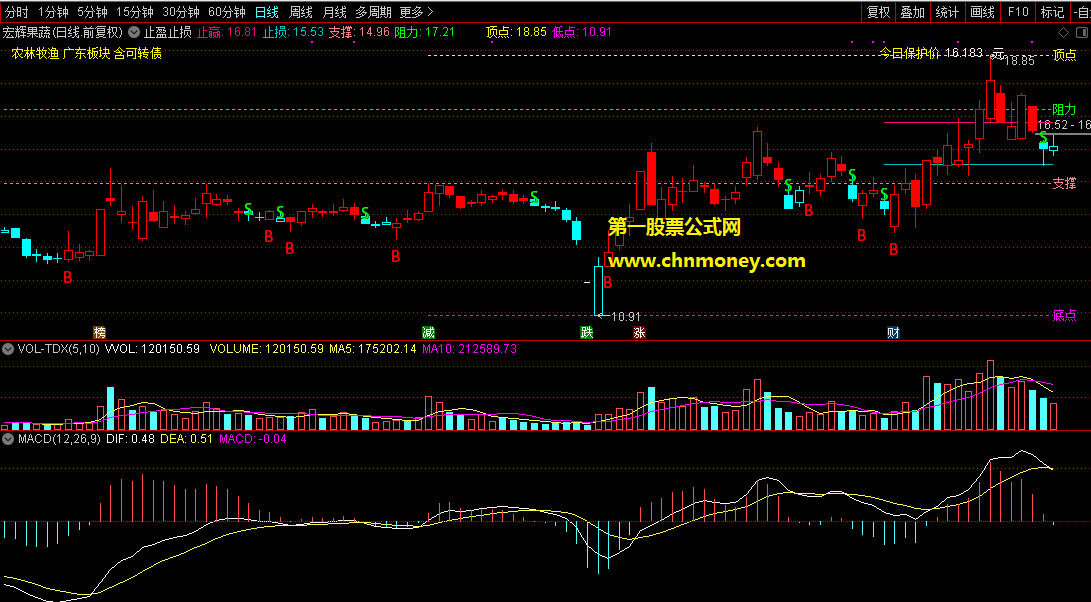The image size is (1091, 602).
Task: Select the 月线 monthly chart tab
Action: point(335,12)
